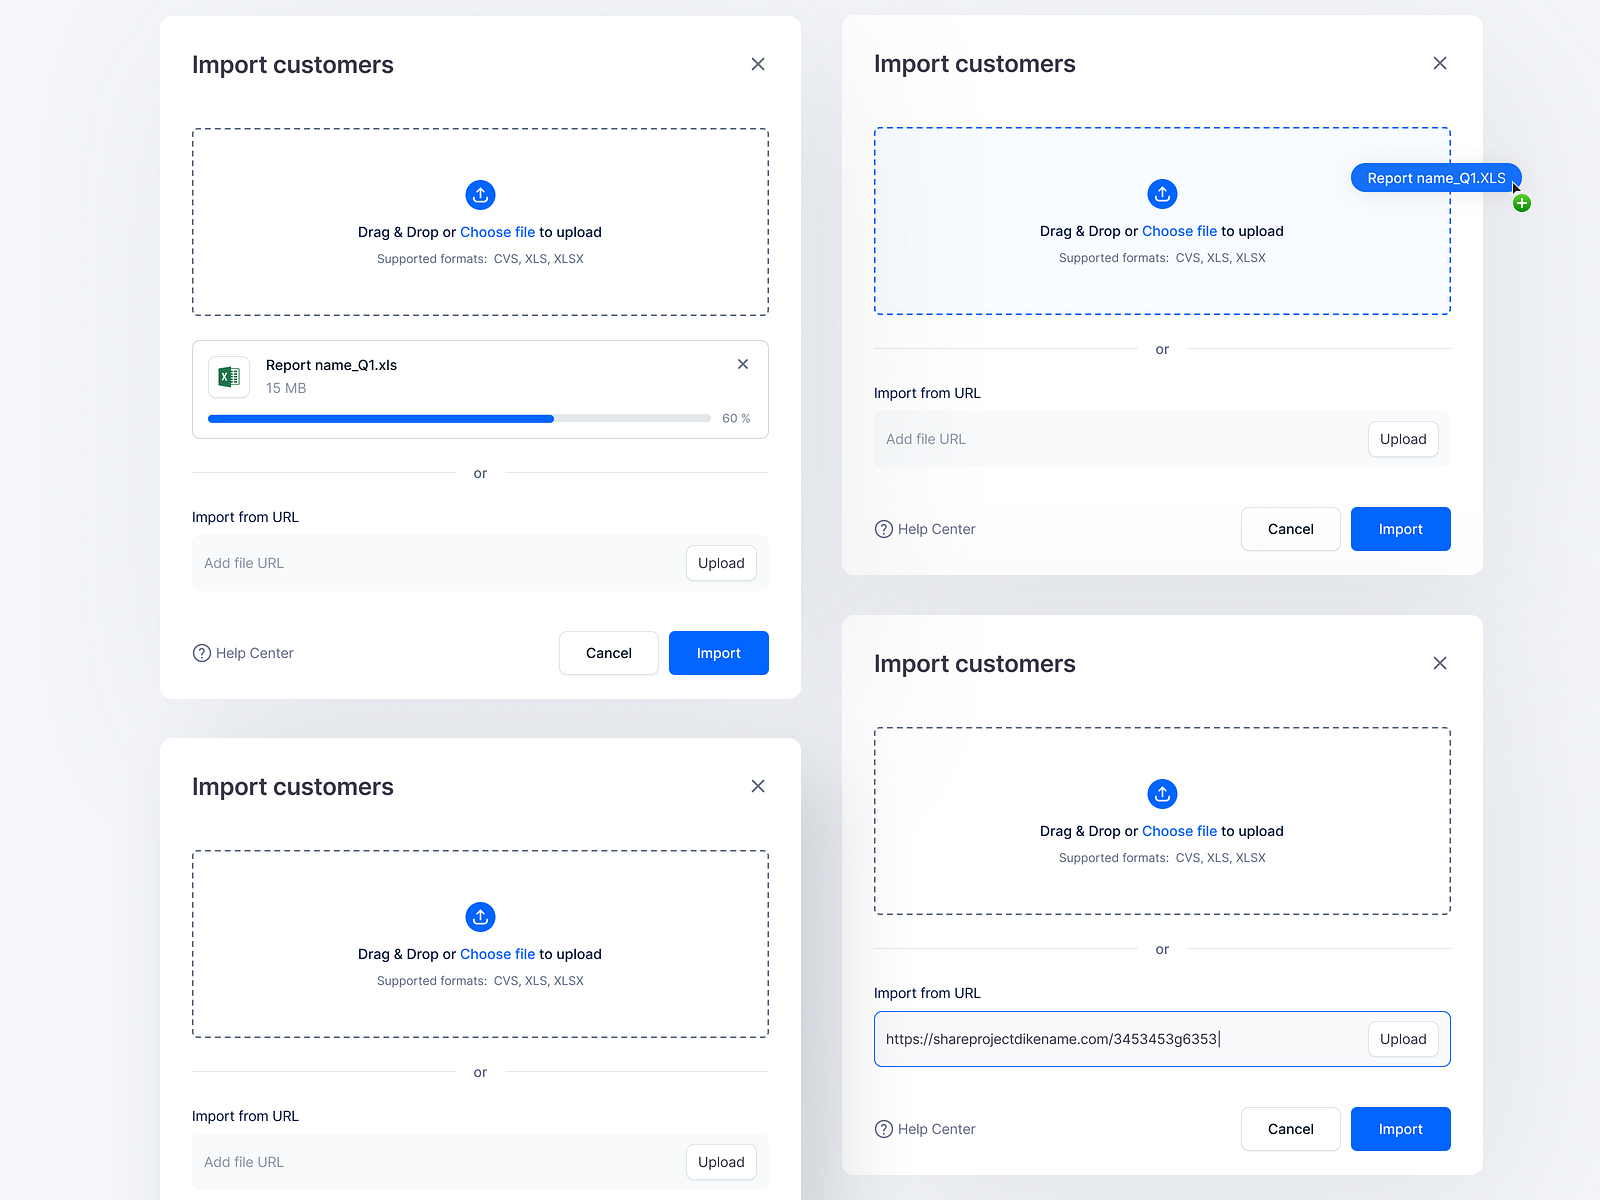Select the upload cloud icon in top-left dialog
1600x1200 pixels.
[480, 195]
